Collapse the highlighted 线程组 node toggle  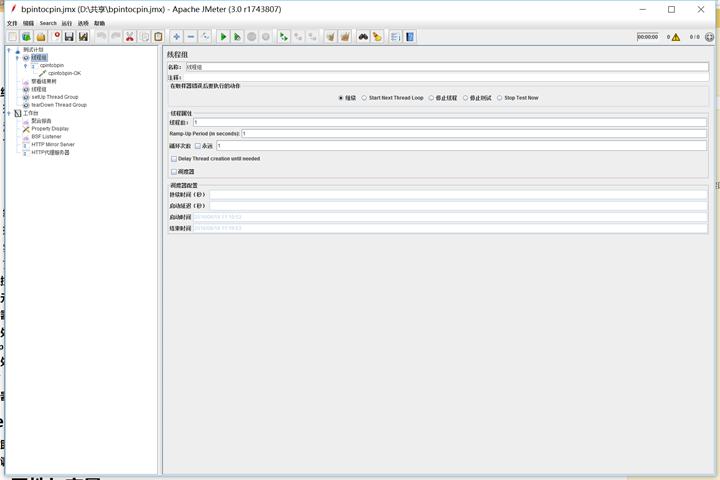[17, 58]
